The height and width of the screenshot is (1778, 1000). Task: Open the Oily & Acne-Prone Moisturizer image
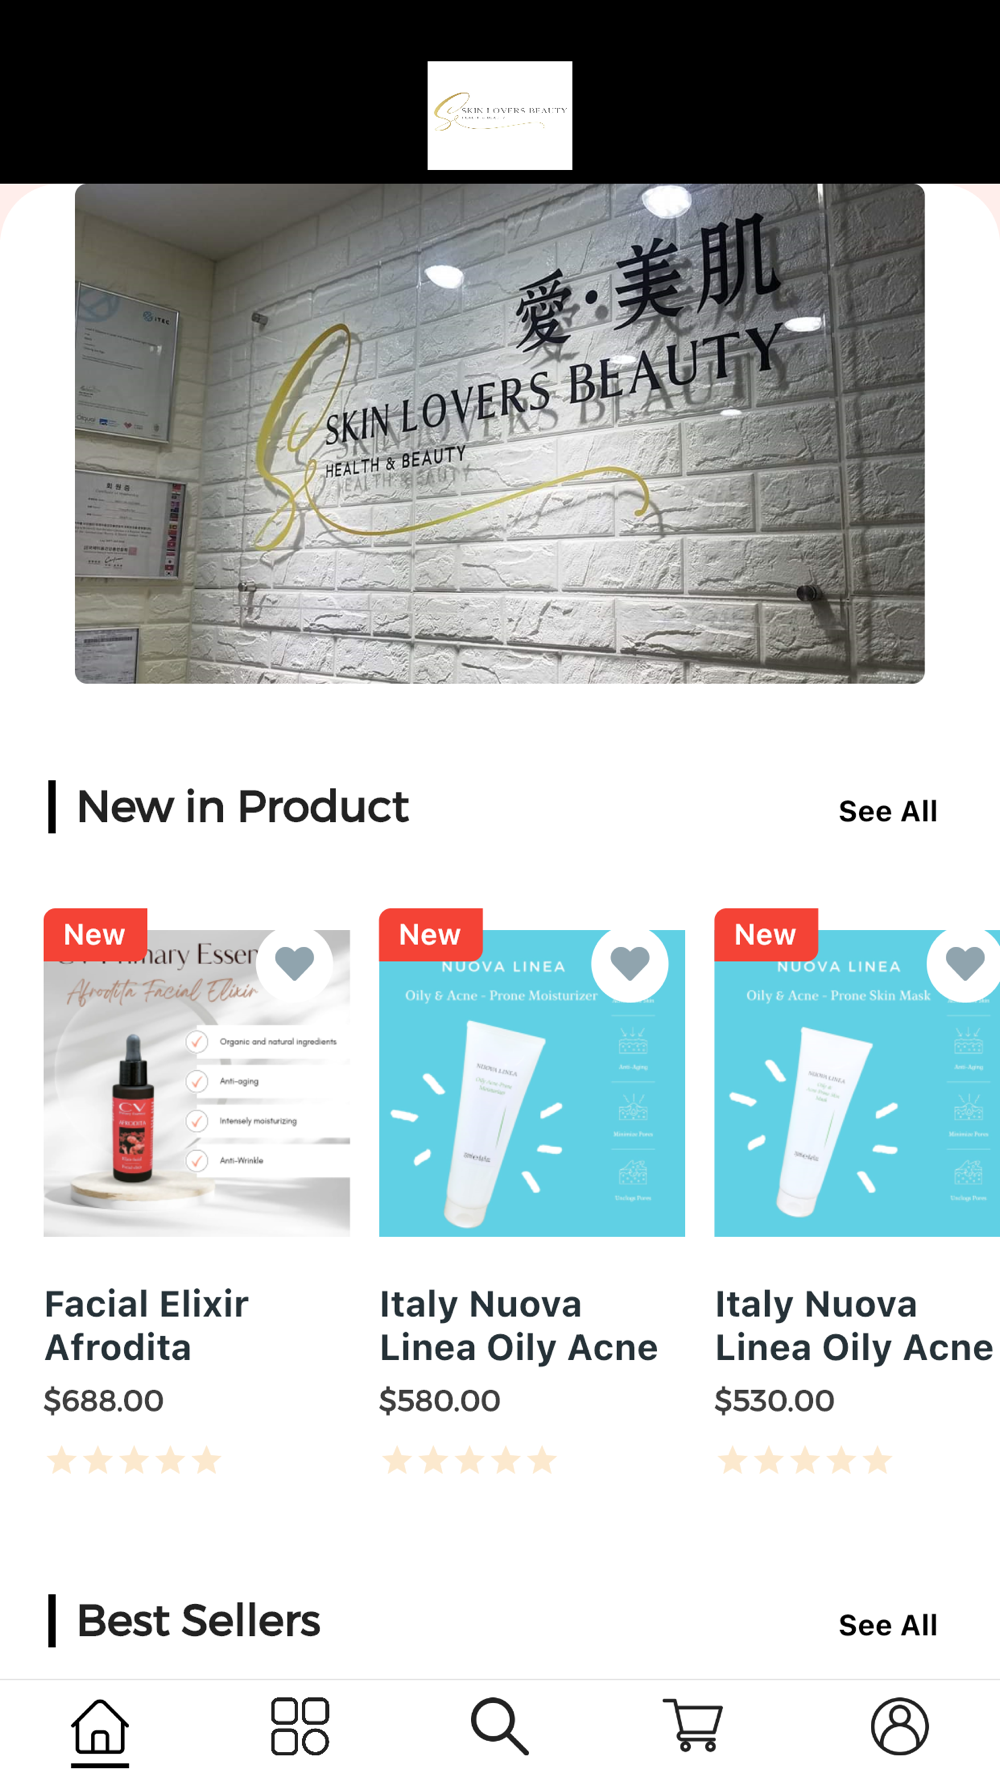click(532, 1083)
